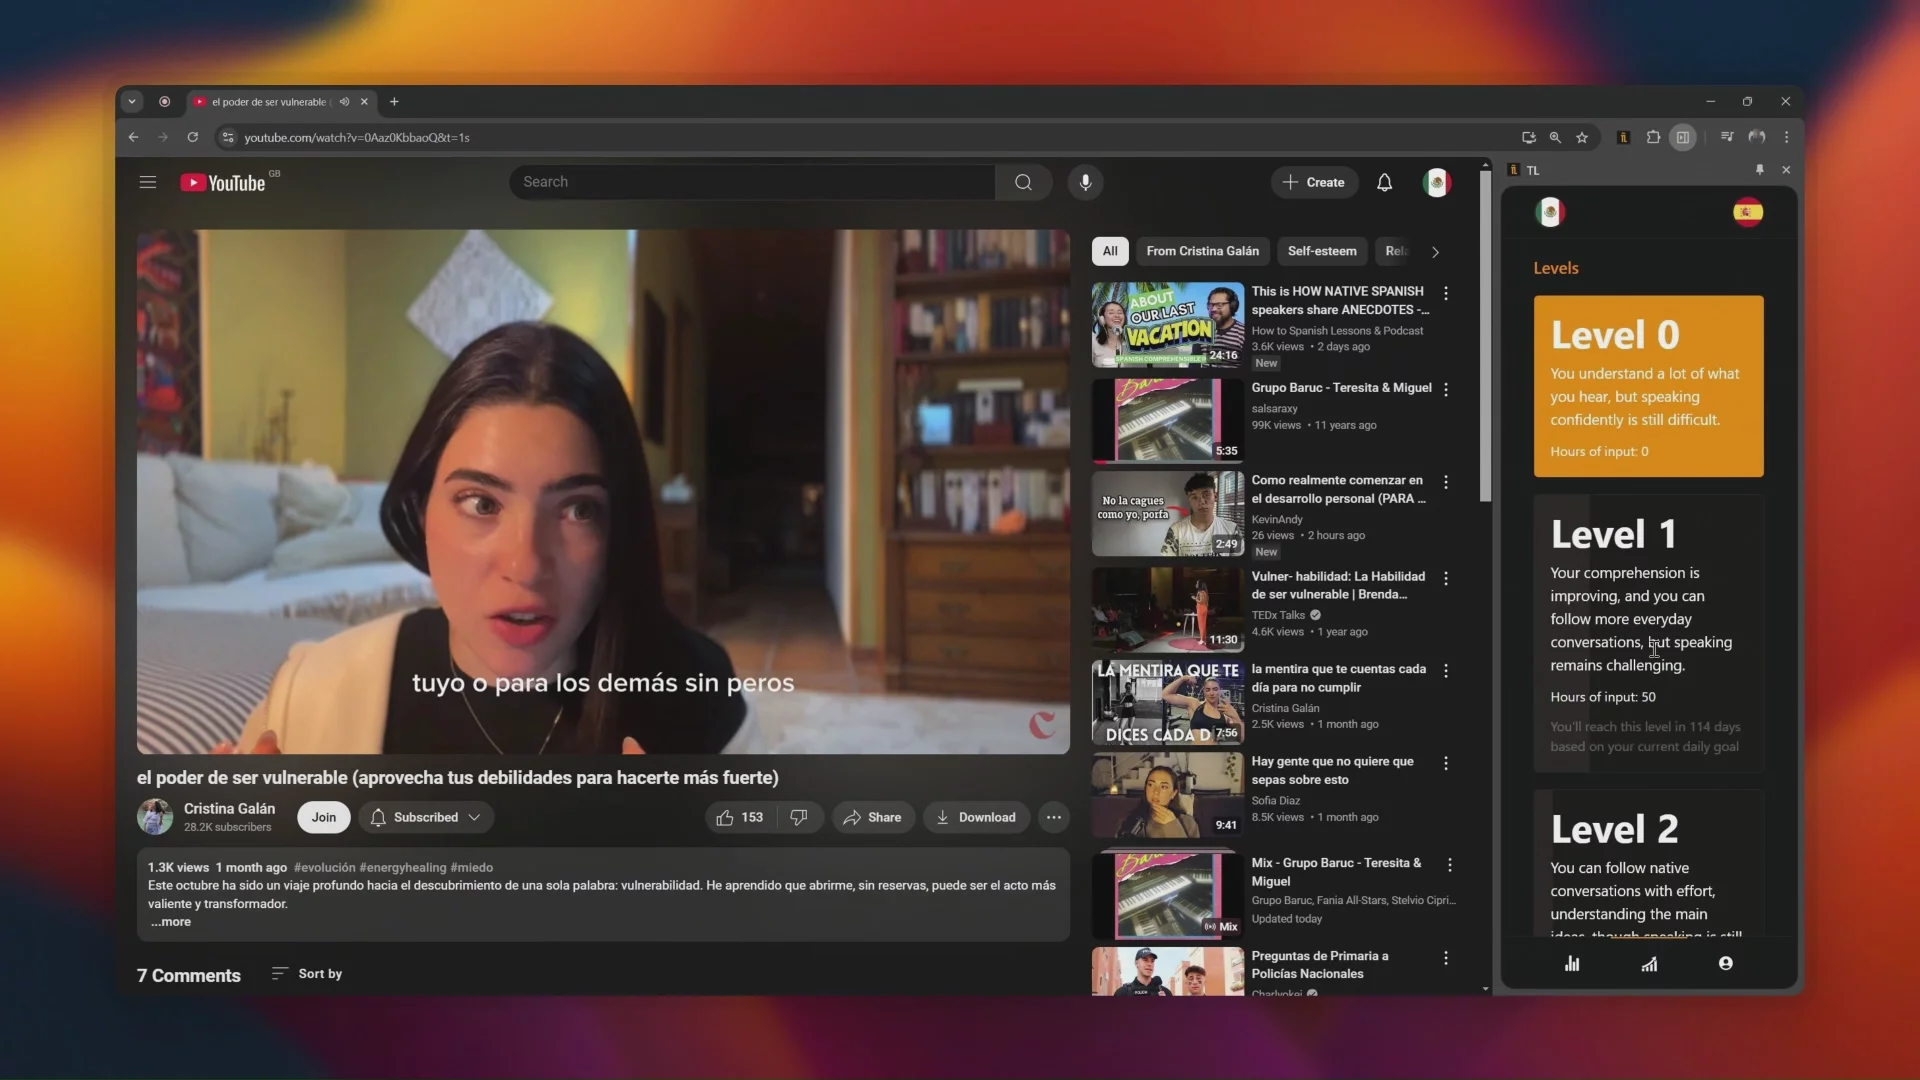This screenshot has width=1920, height=1080.
Task: Dislike the video with thumbs down
Action: [798, 817]
